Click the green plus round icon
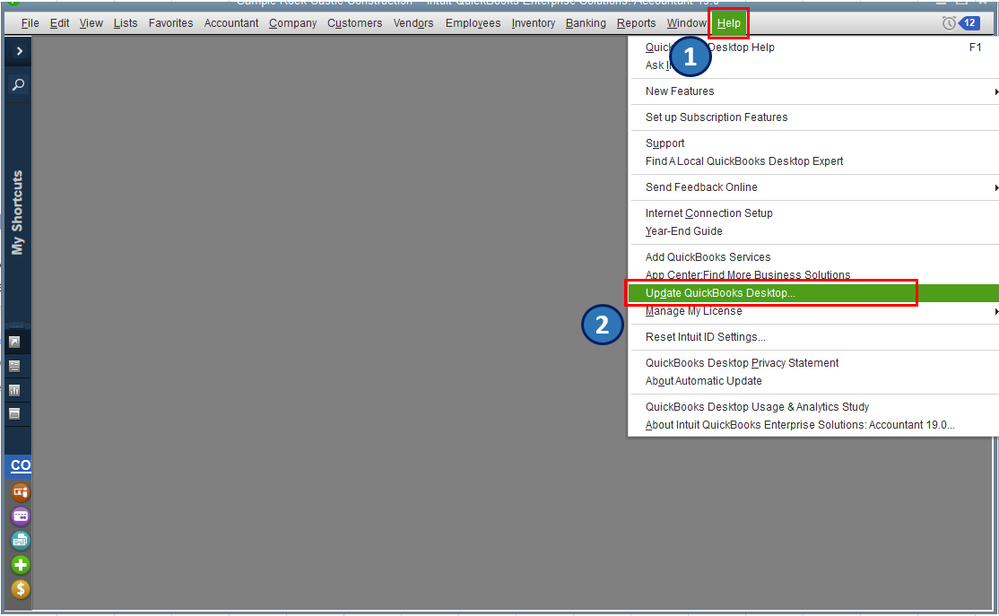 [20, 564]
